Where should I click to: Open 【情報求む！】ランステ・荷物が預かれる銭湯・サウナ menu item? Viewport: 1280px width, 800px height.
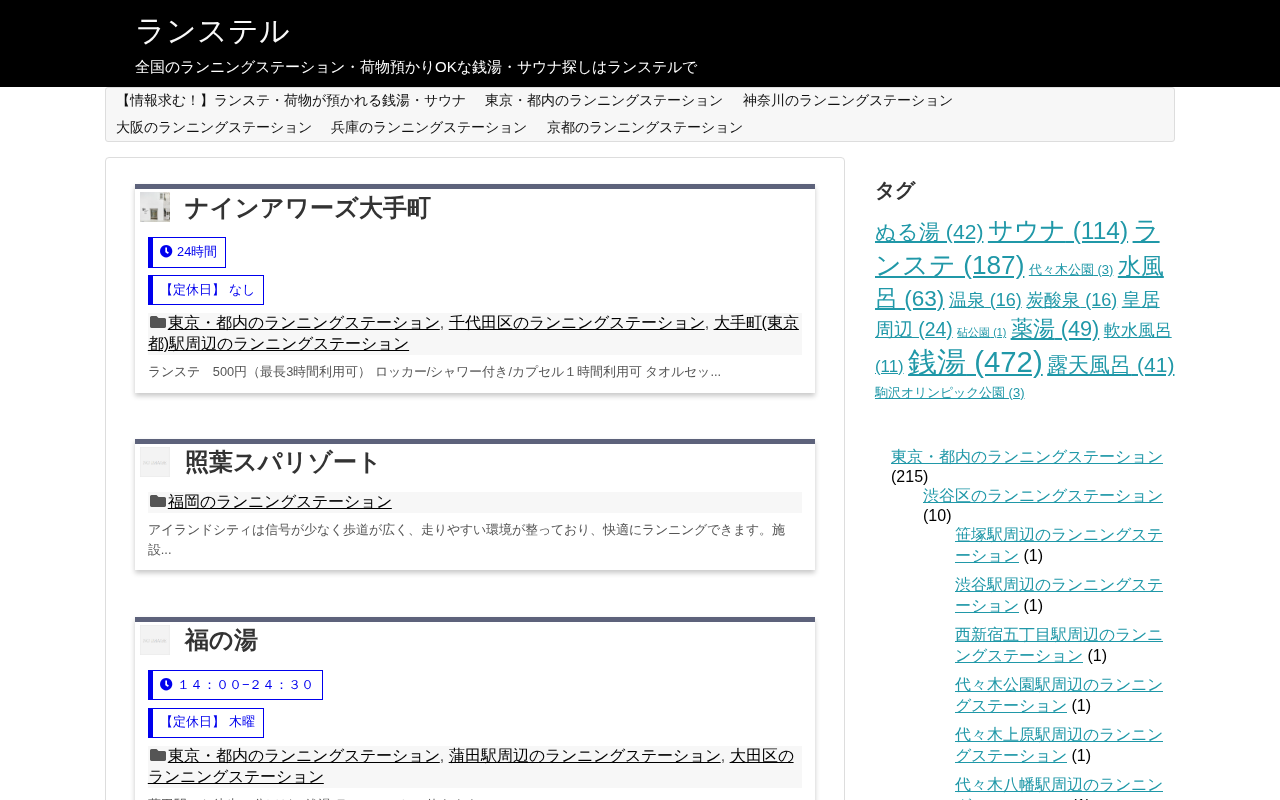(x=291, y=101)
